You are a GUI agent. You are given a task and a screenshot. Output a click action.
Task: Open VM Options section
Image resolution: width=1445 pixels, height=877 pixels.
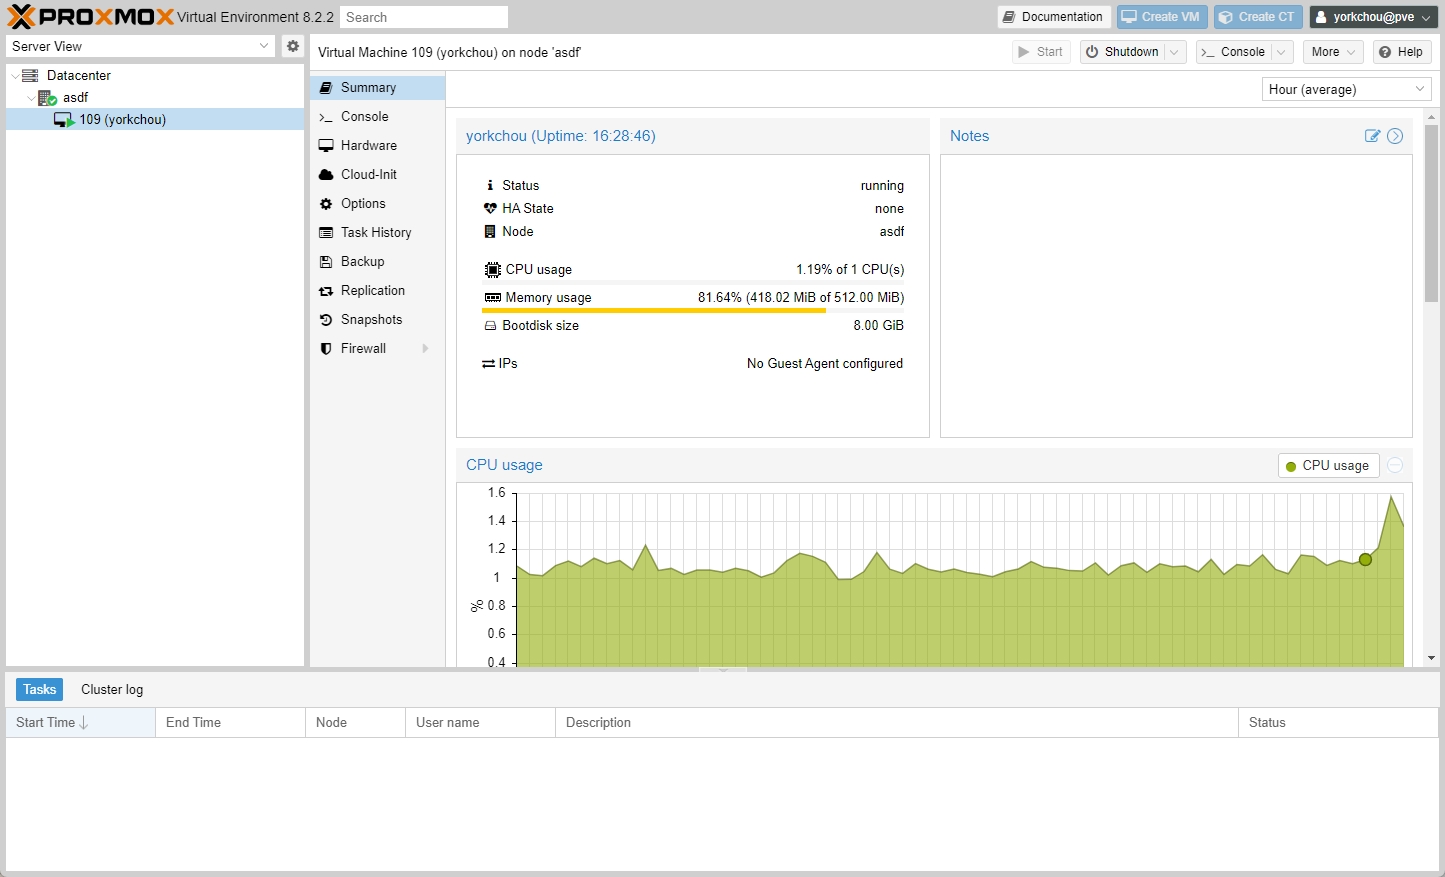tap(377, 204)
